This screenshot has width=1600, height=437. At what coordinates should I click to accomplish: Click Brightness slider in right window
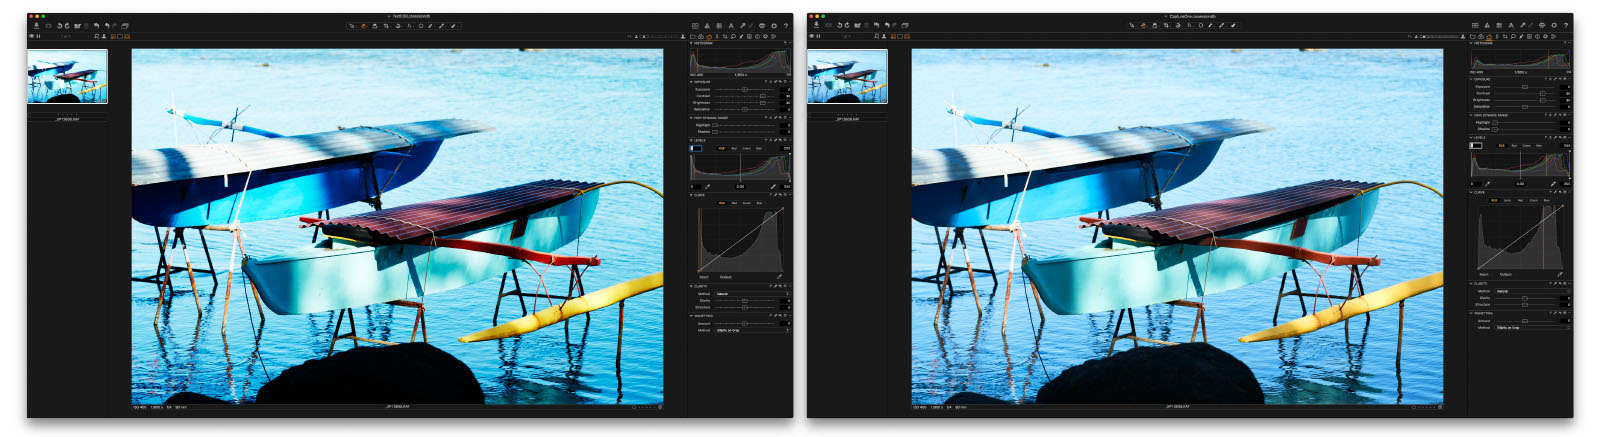click(1524, 100)
